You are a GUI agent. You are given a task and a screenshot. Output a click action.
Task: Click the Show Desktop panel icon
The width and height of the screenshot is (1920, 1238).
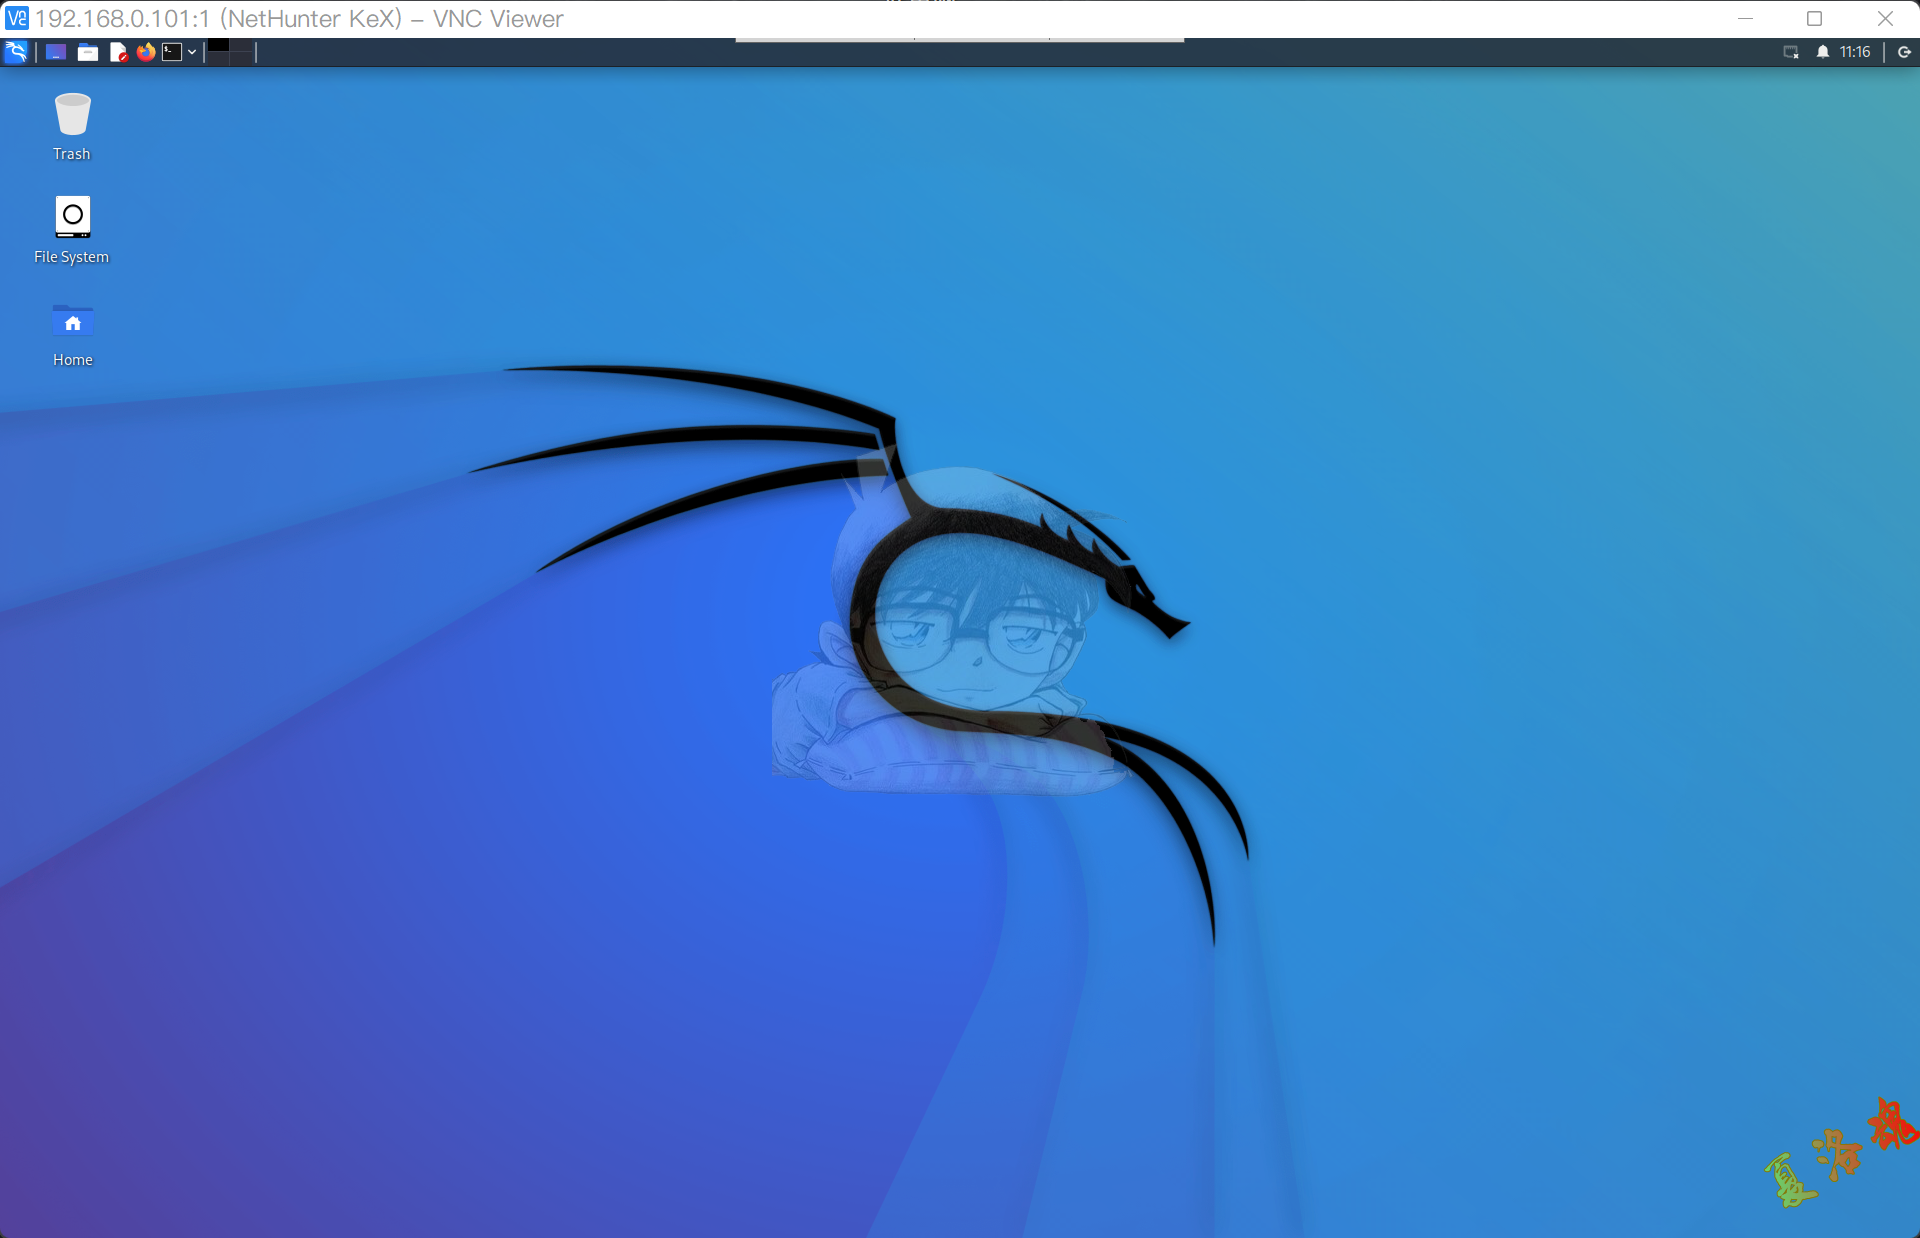[56, 52]
